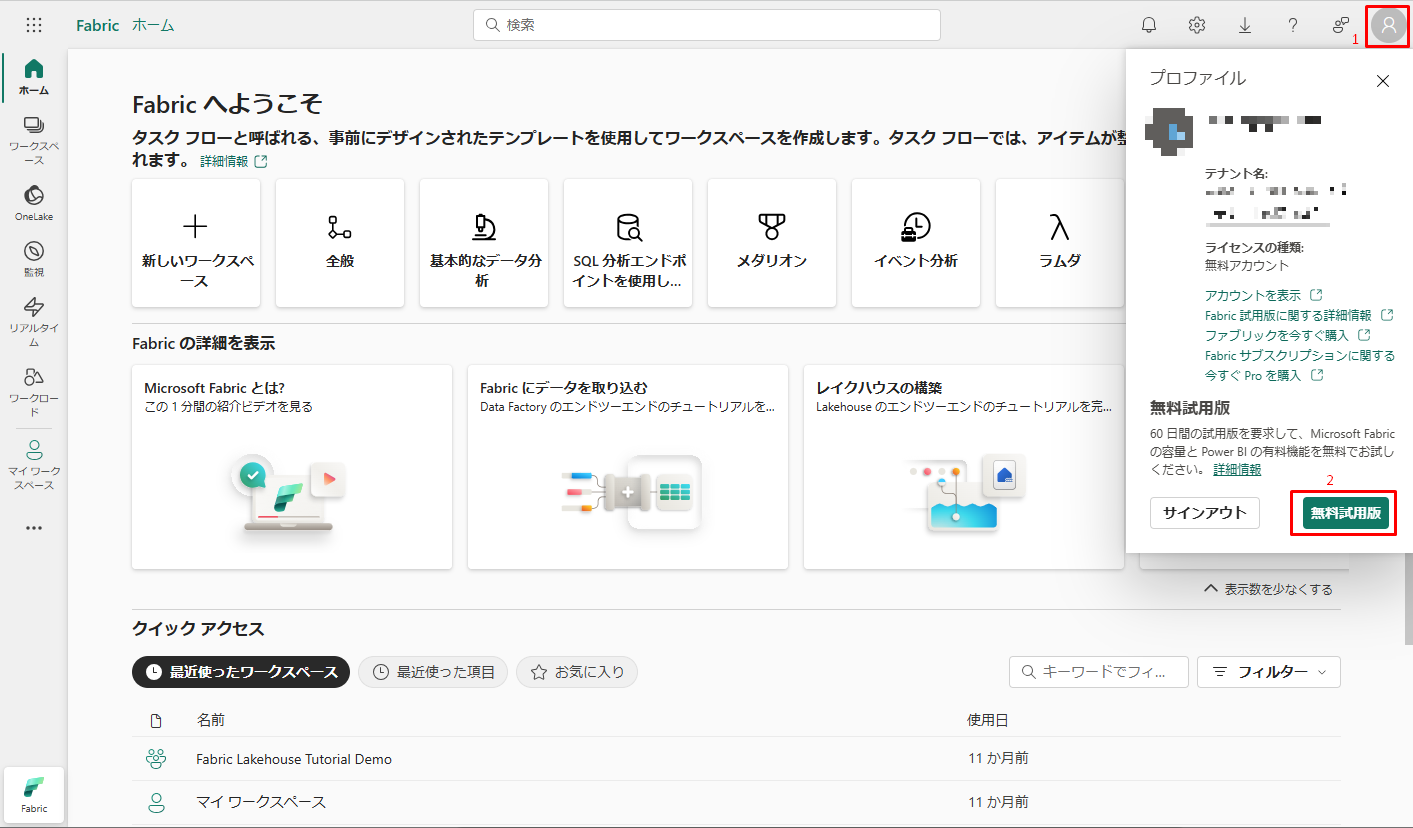Click the 検索 search box
Image resolution: width=1413 pixels, height=828 pixels.
(x=706, y=25)
